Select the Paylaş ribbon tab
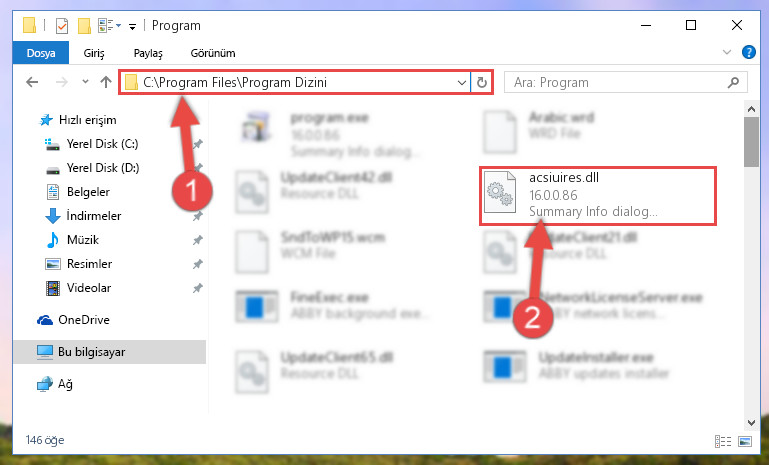The image size is (769, 465). (x=148, y=53)
